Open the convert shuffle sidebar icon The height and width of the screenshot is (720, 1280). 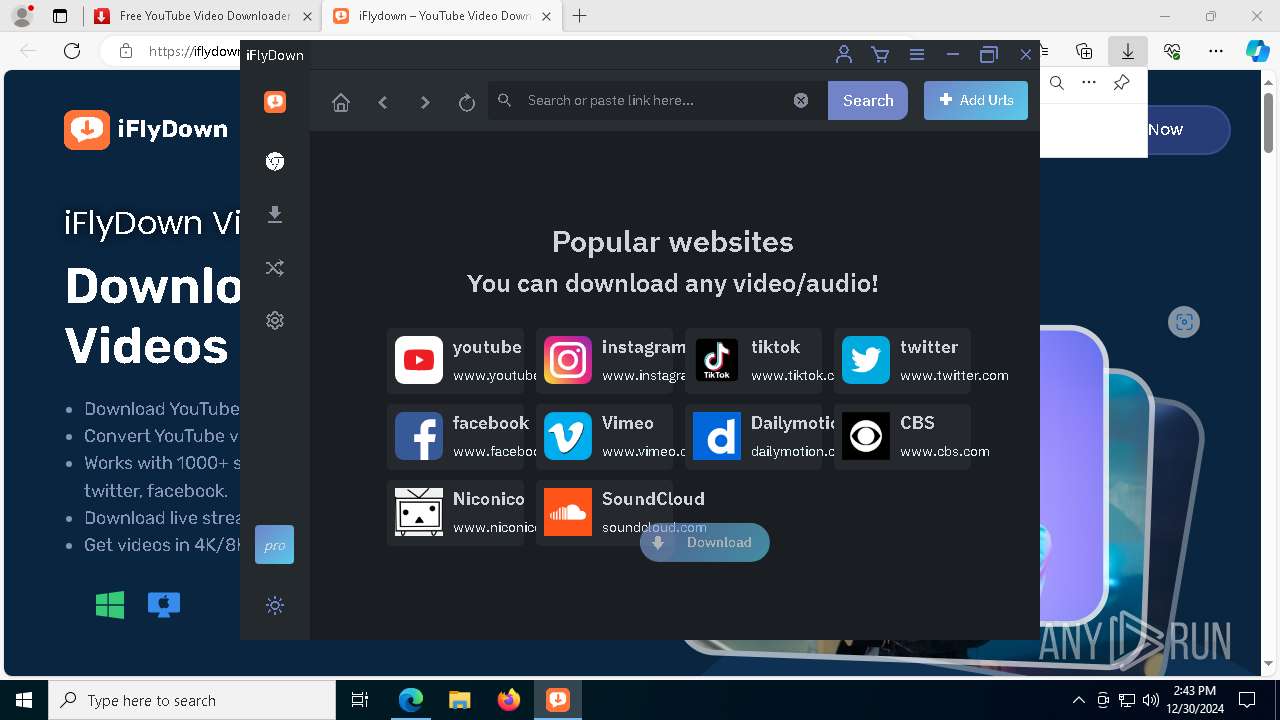pyautogui.click(x=275, y=268)
